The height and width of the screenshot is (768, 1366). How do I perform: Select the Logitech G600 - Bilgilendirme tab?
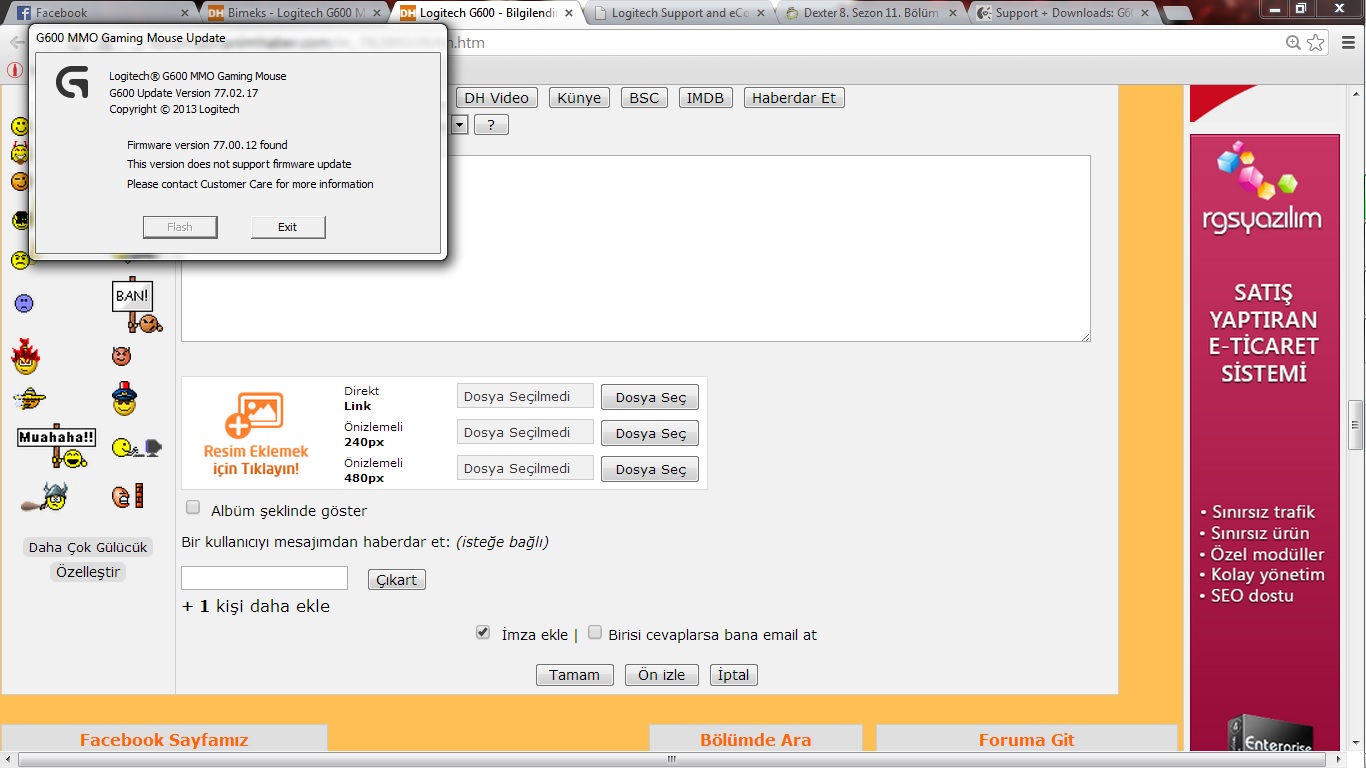485,13
